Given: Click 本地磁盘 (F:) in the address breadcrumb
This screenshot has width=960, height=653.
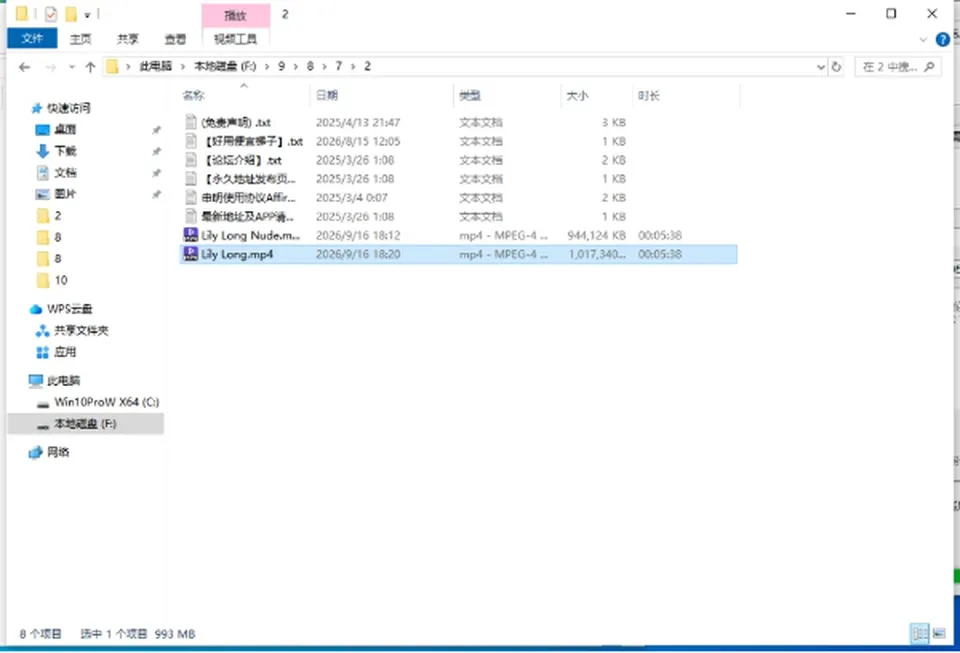Looking at the screenshot, I should click(x=225, y=66).
